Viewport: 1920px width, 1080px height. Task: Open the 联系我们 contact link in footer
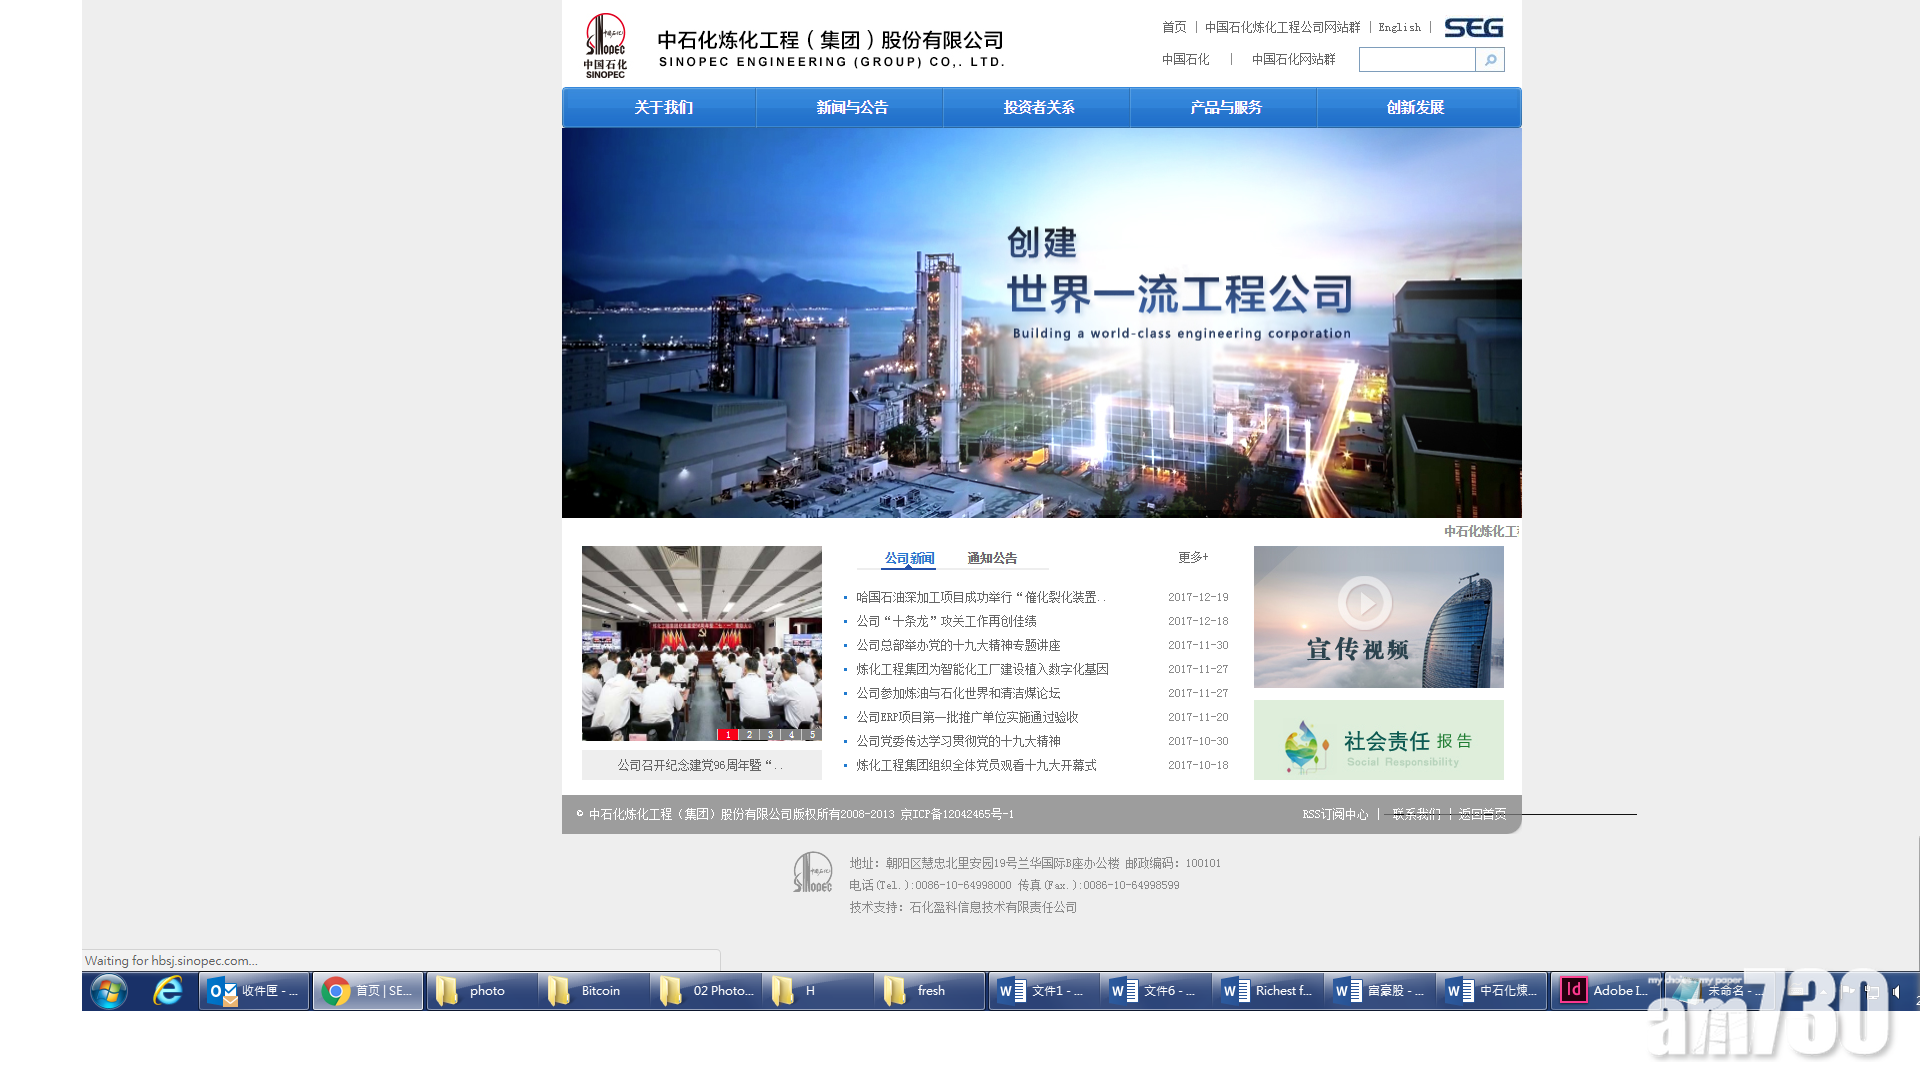1416,814
